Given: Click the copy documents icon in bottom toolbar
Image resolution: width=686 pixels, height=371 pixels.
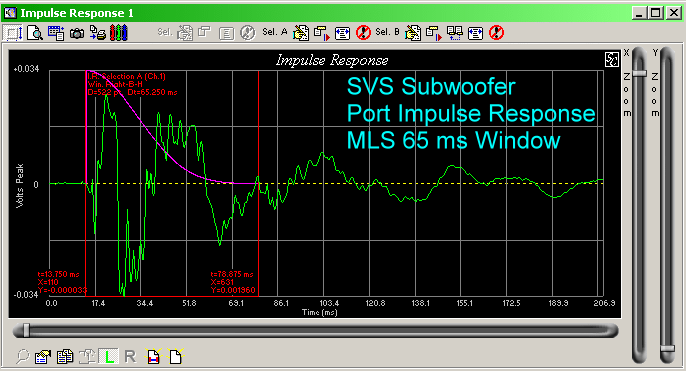Looking at the screenshot, I should pyautogui.click(x=65, y=357).
